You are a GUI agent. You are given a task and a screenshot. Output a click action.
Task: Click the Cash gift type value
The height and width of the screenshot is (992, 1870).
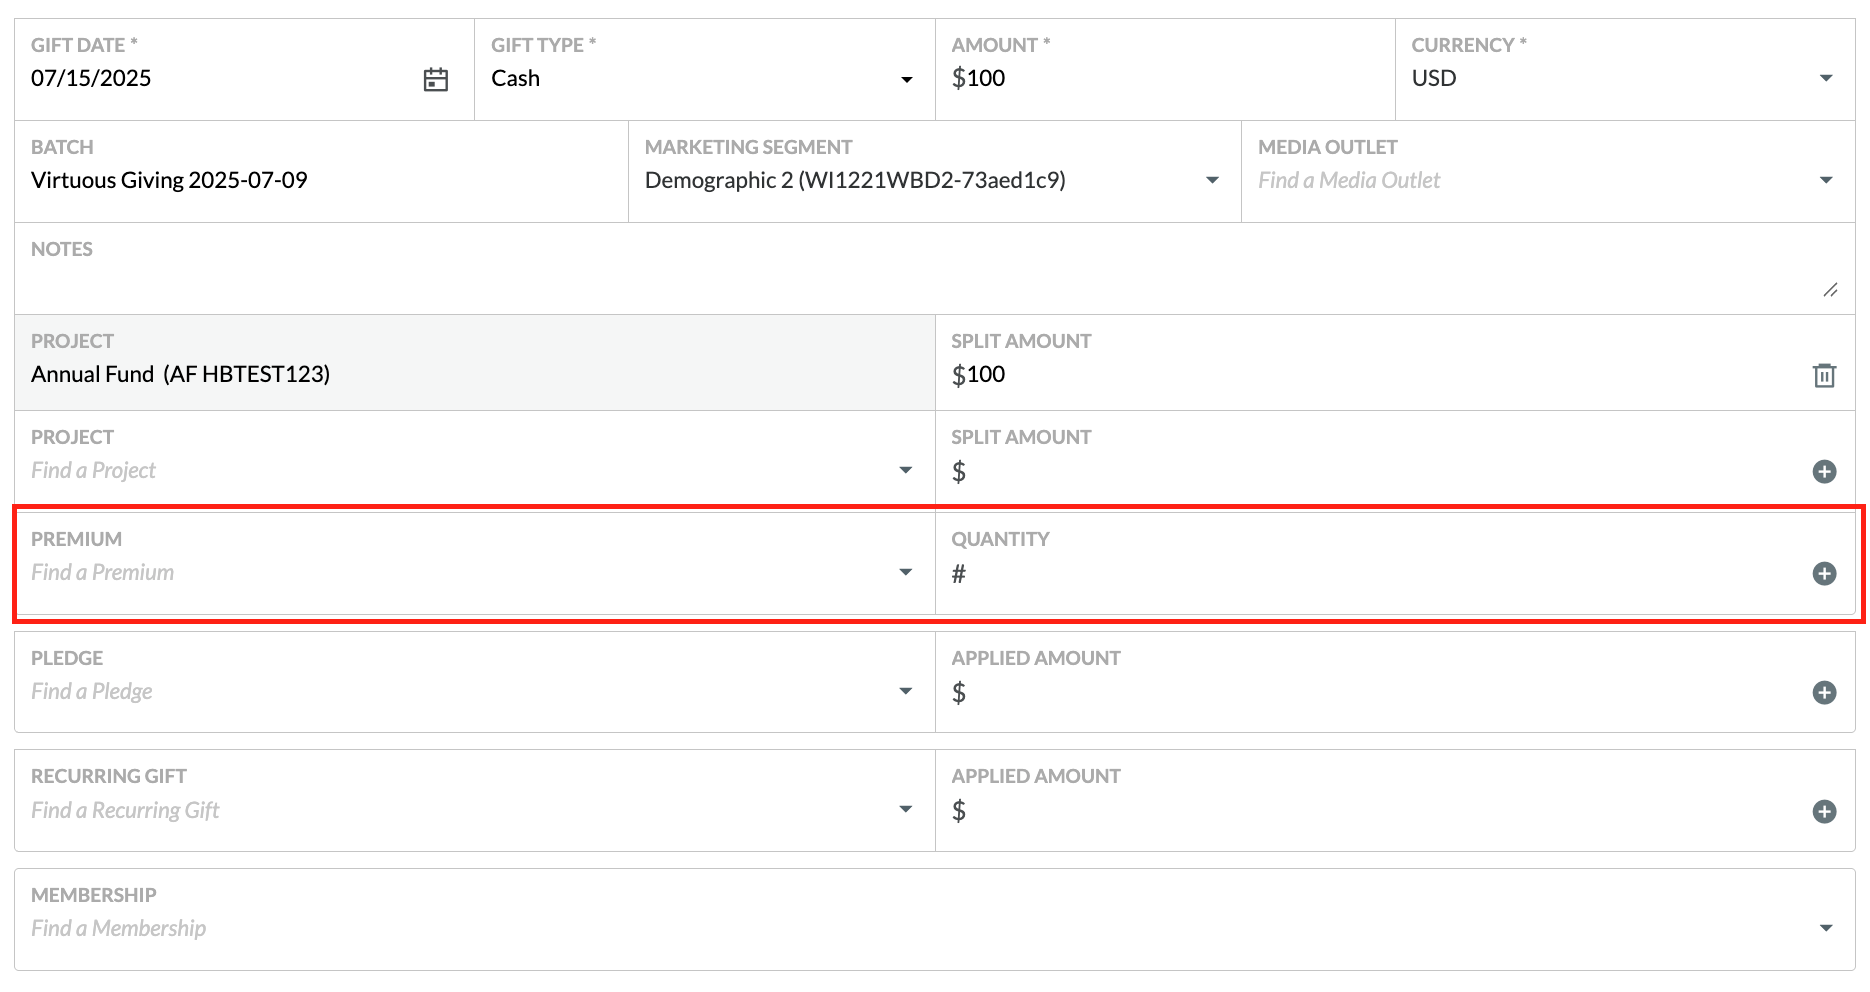[515, 78]
